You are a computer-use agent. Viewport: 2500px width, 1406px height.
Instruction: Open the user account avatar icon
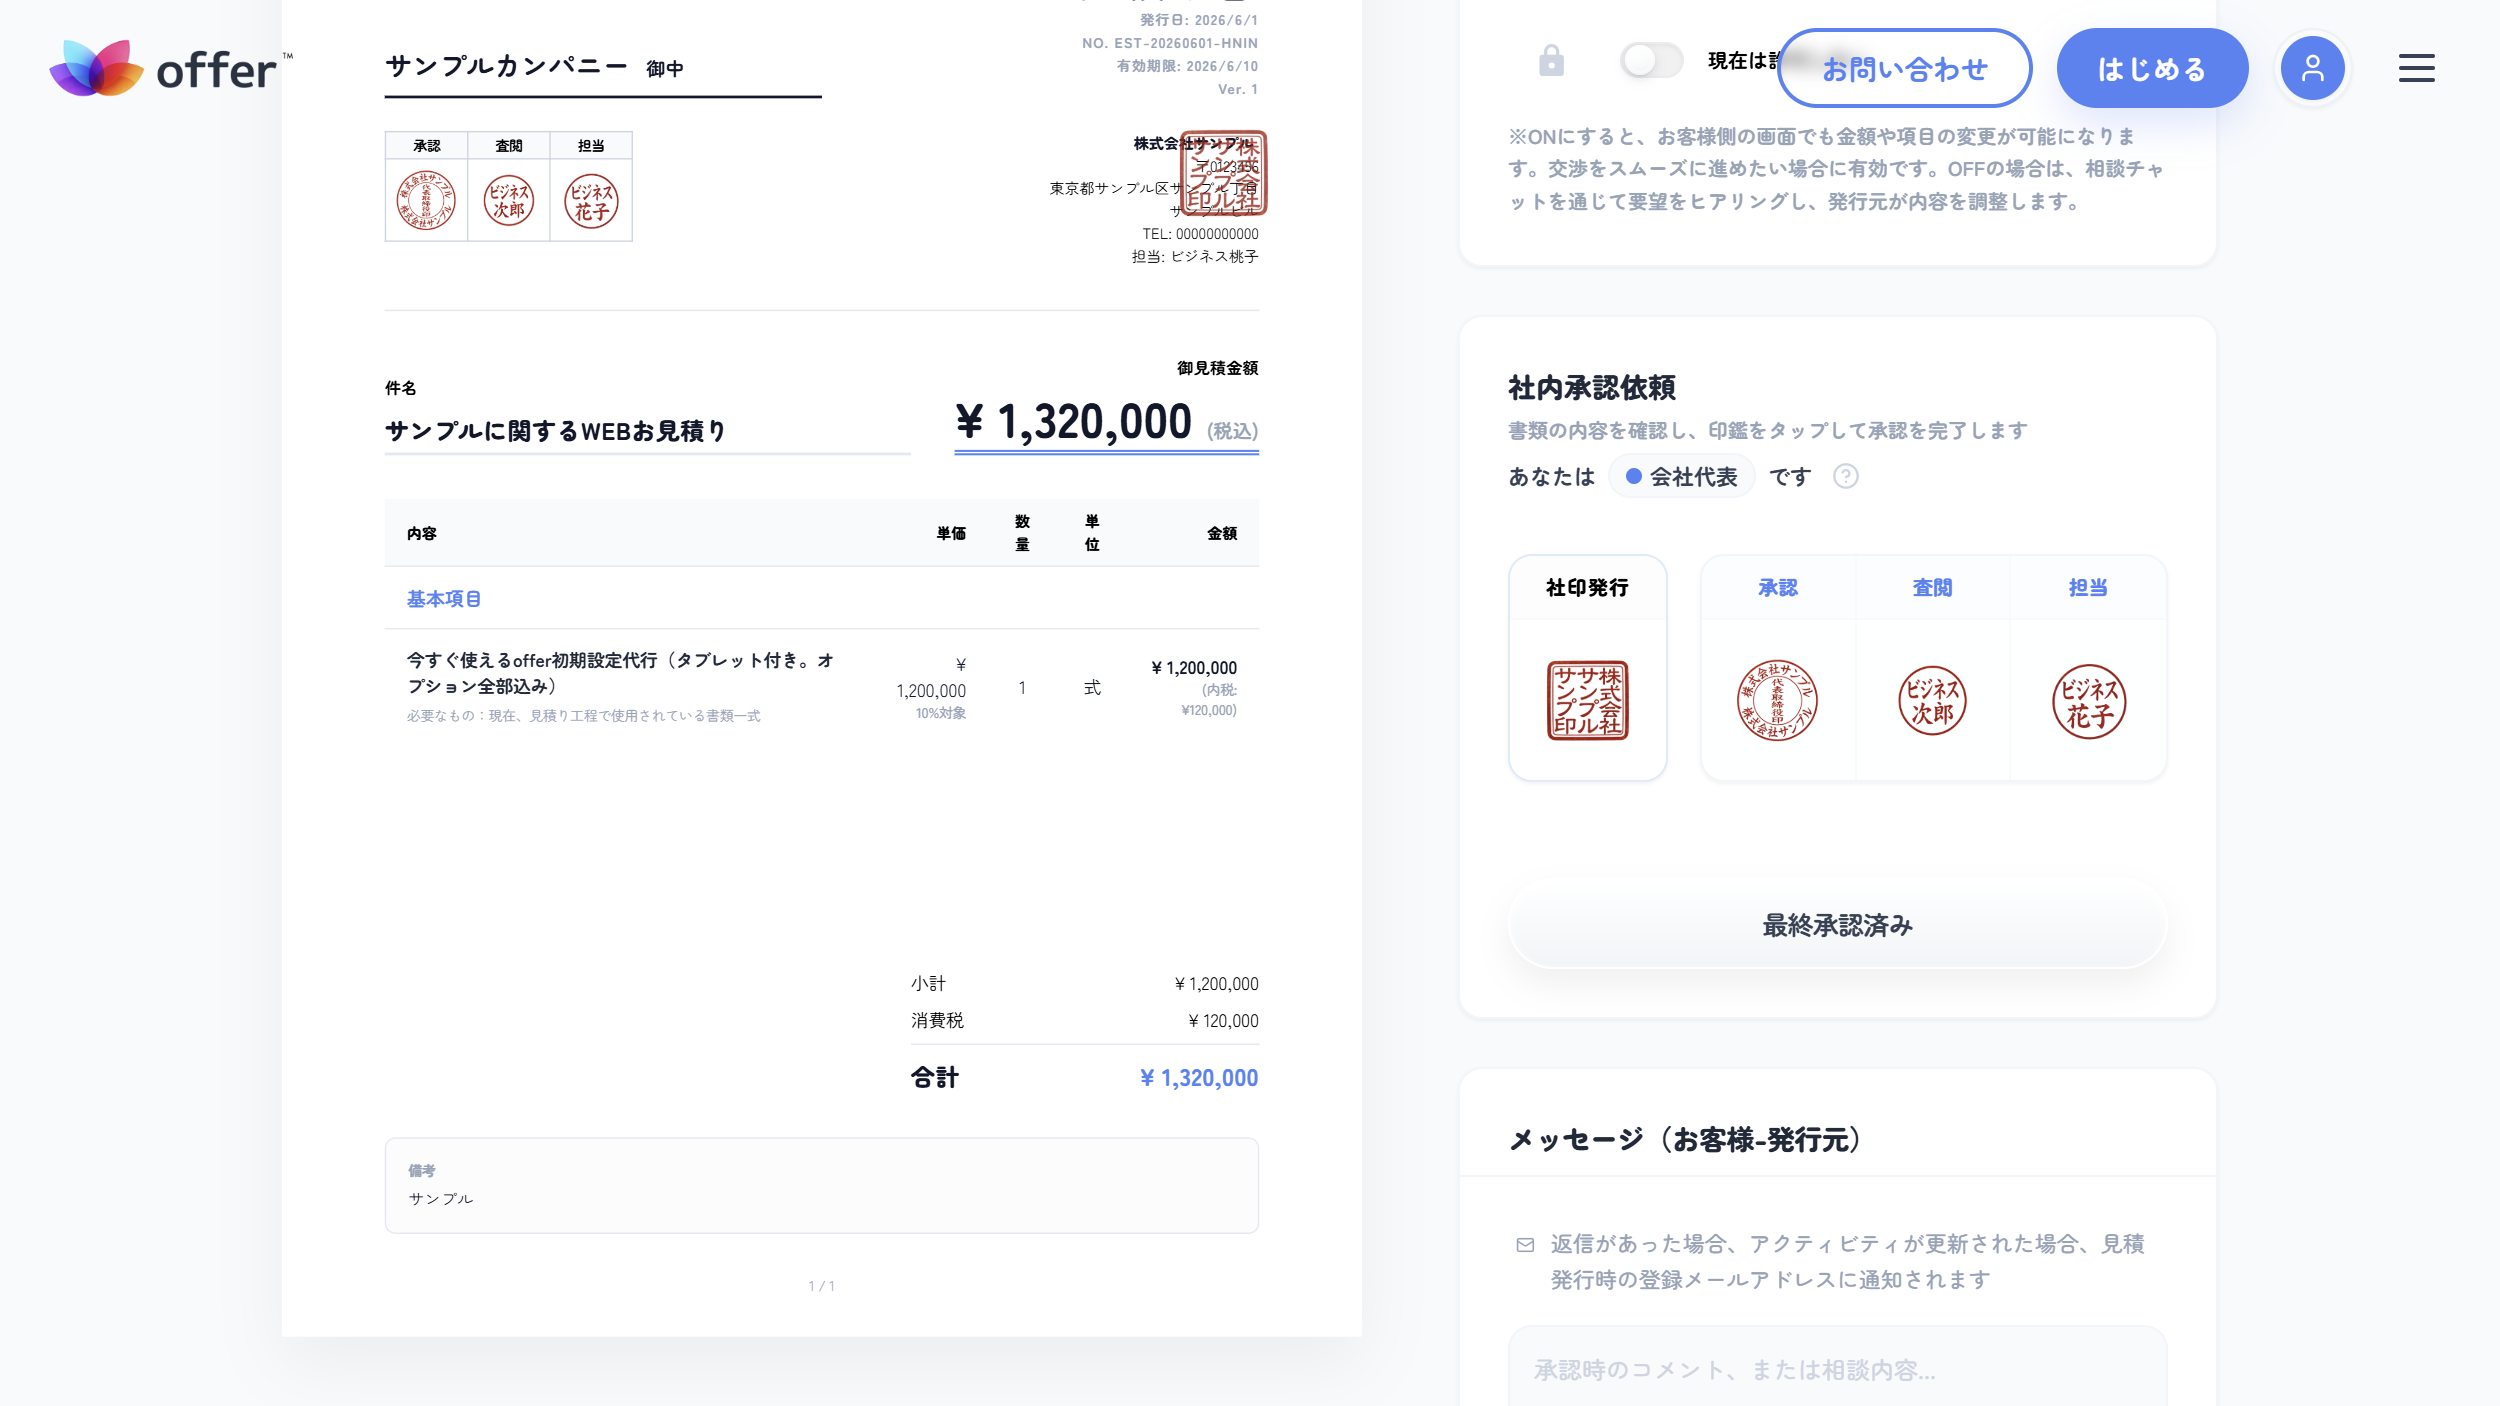pos(2312,68)
